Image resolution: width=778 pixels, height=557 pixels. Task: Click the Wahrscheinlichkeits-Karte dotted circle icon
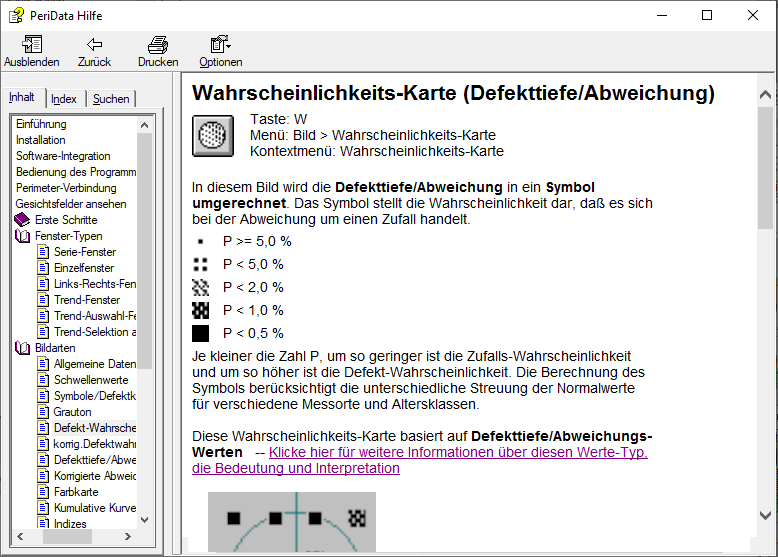pyautogui.click(x=212, y=136)
